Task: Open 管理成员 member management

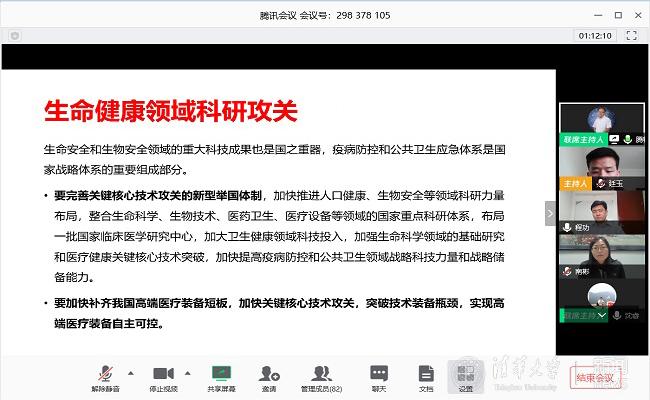Action: 321,373
